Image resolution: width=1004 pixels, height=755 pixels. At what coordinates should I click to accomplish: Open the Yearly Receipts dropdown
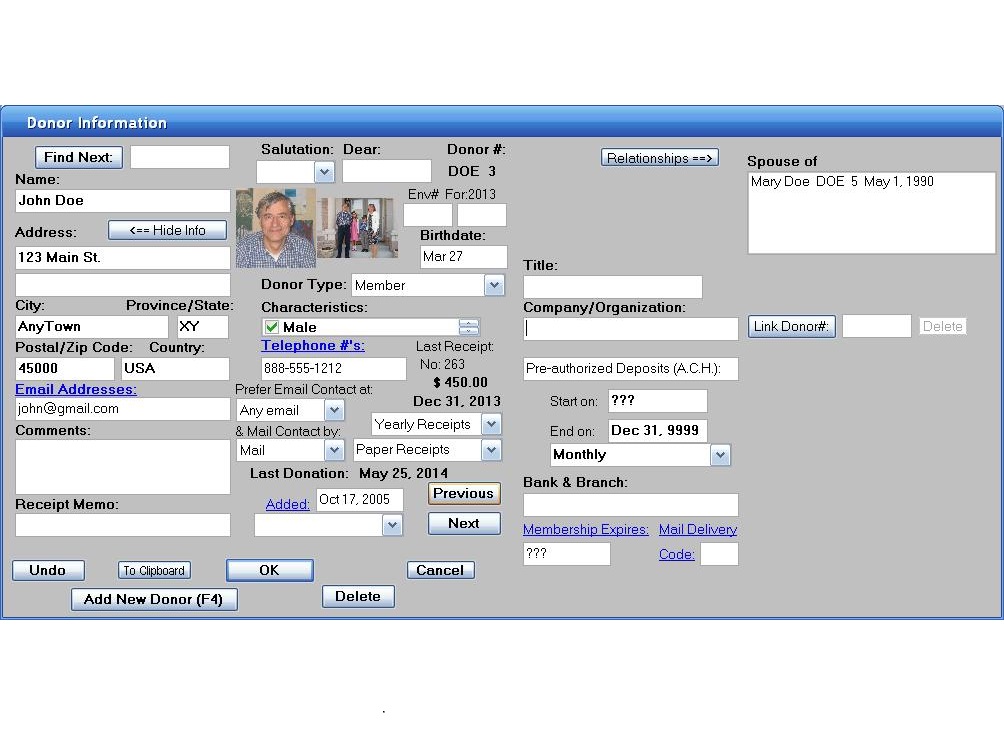pos(491,424)
